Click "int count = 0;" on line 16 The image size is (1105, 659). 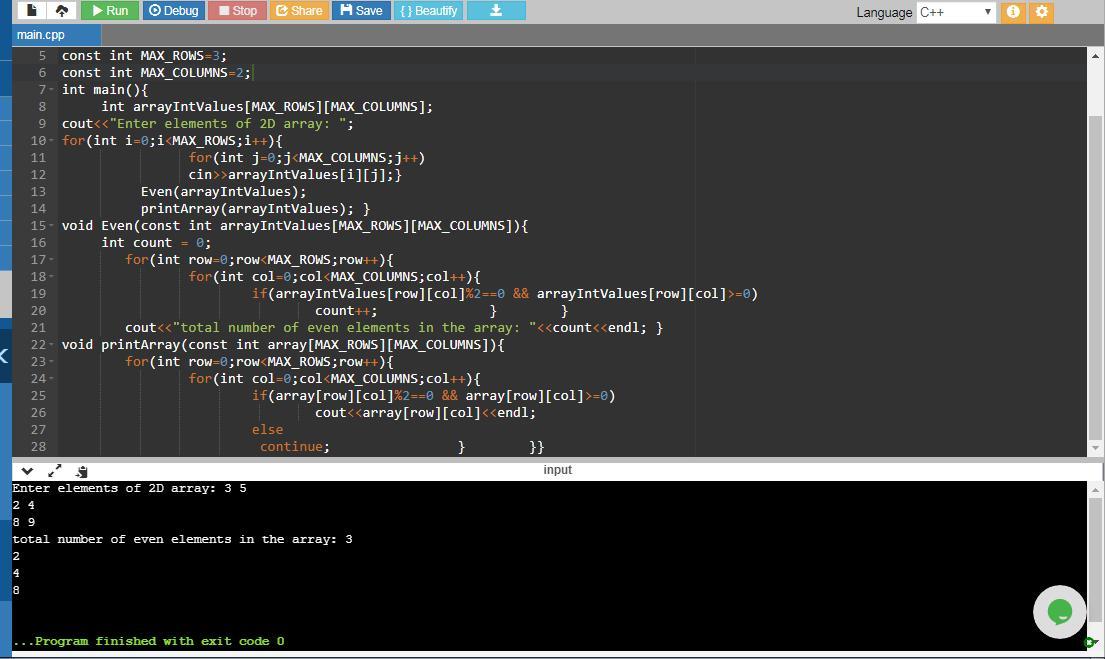click(x=156, y=242)
